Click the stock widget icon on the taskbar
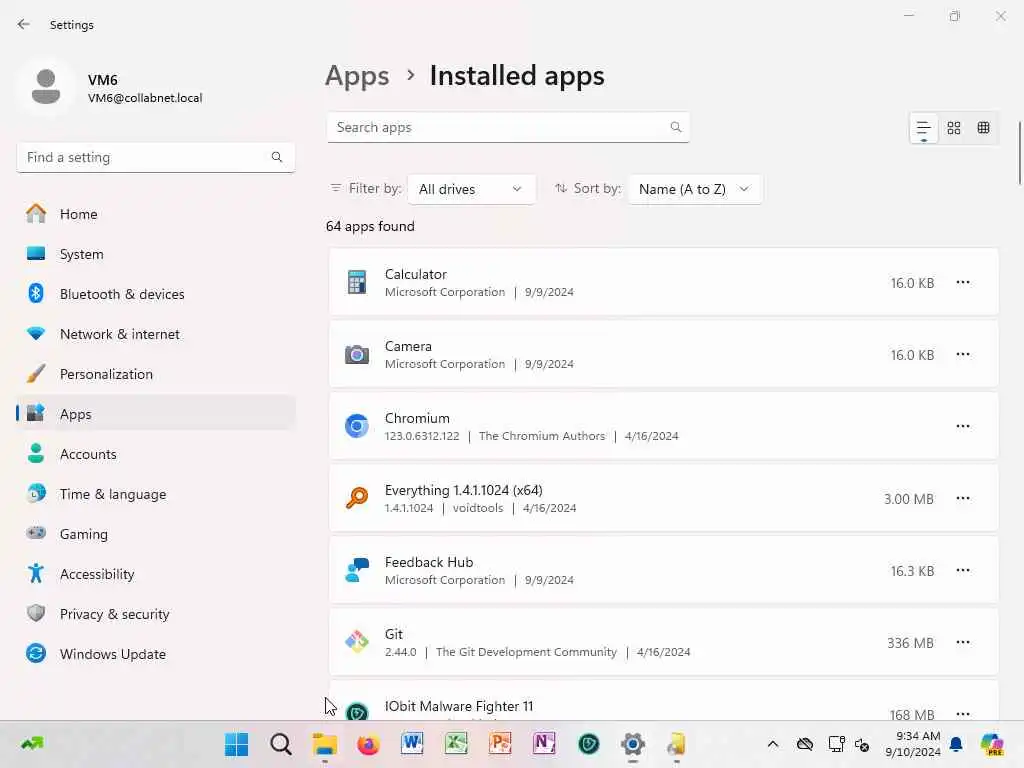1024x768 pixels. tap(31, 743)
